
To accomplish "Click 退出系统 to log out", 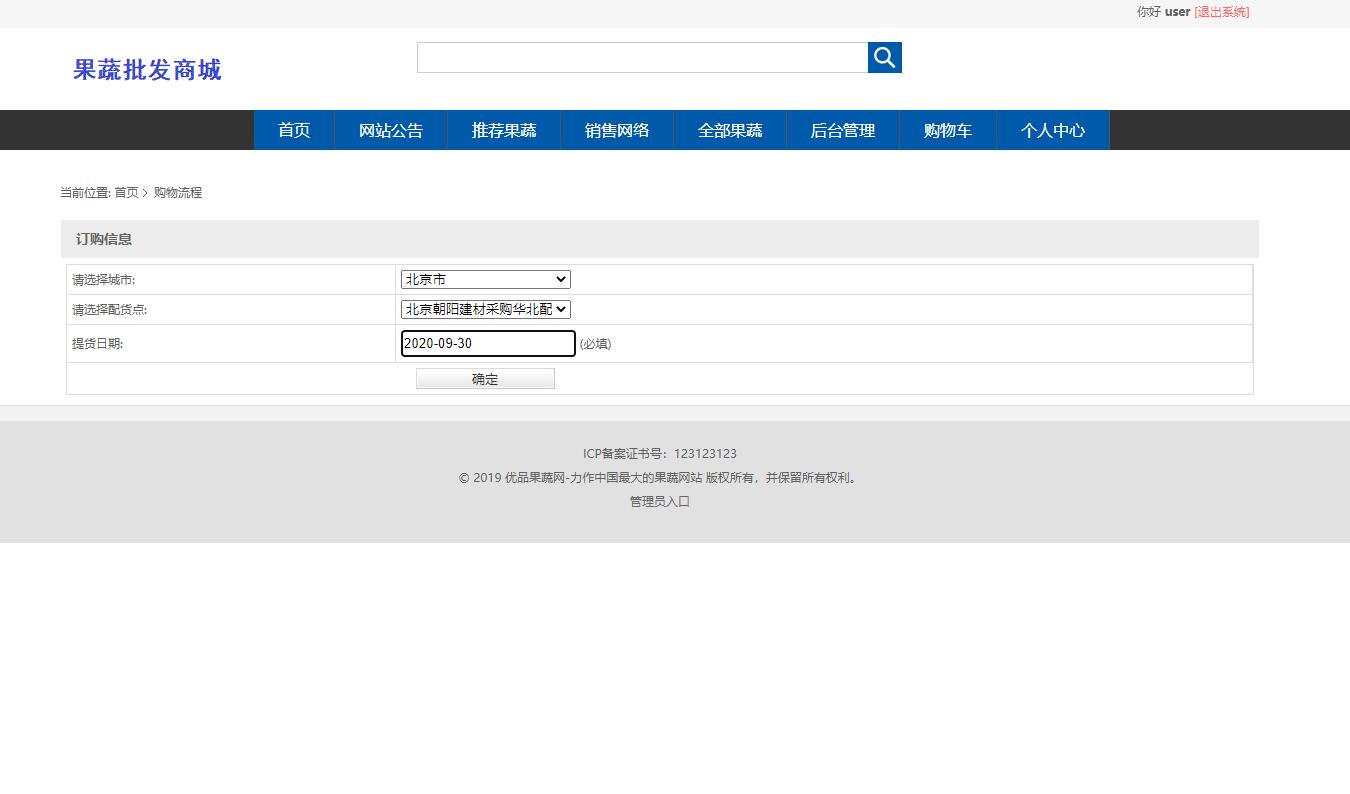I will coord(1221,11).
